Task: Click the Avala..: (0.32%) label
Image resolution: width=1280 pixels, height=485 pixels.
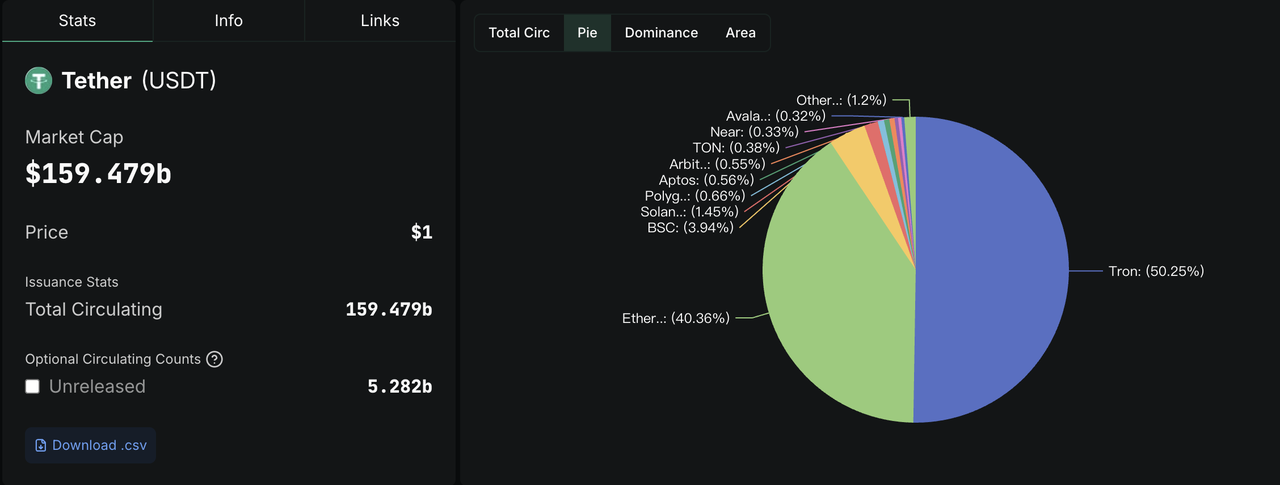Action: [x=776, y=116]
